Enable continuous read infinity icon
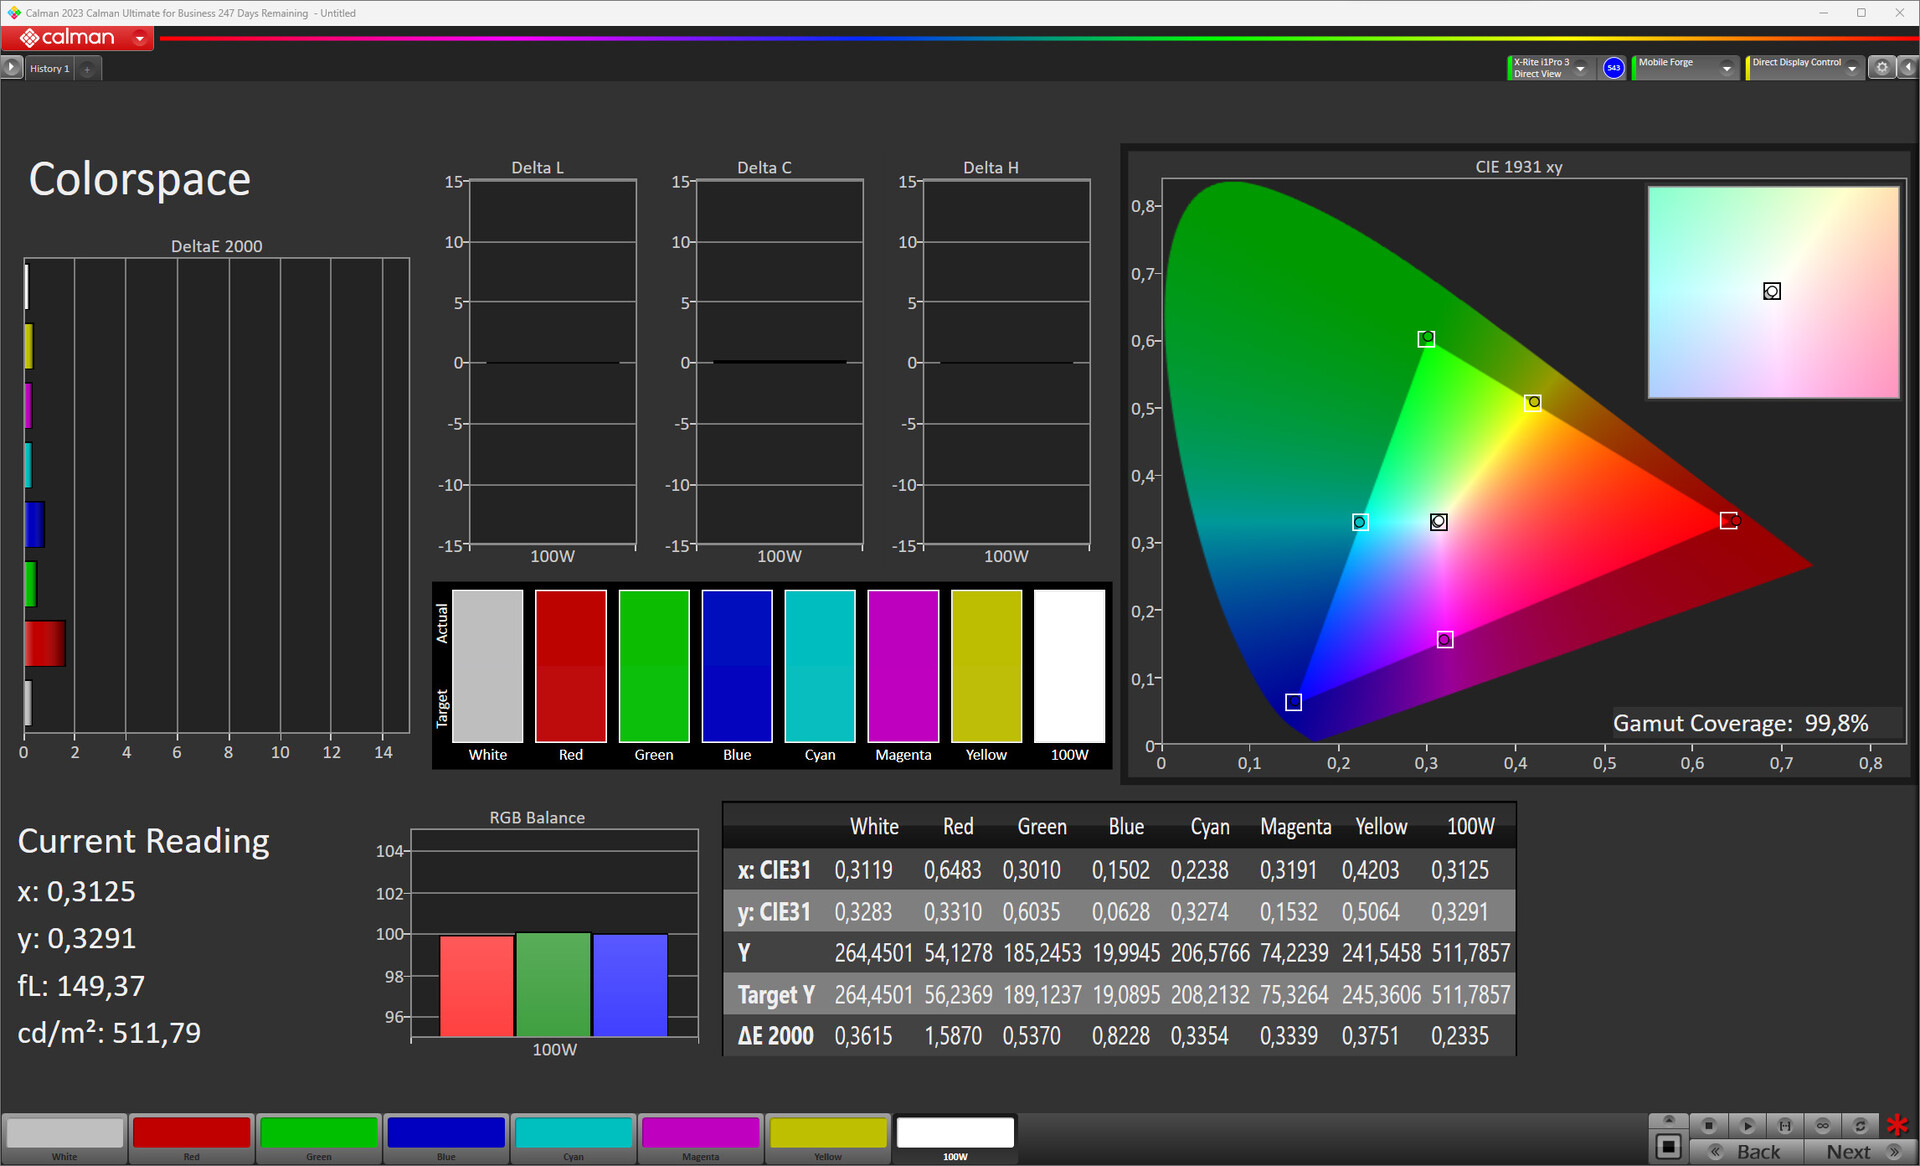The image size is (1920, 1166). coord(1823,1125)
